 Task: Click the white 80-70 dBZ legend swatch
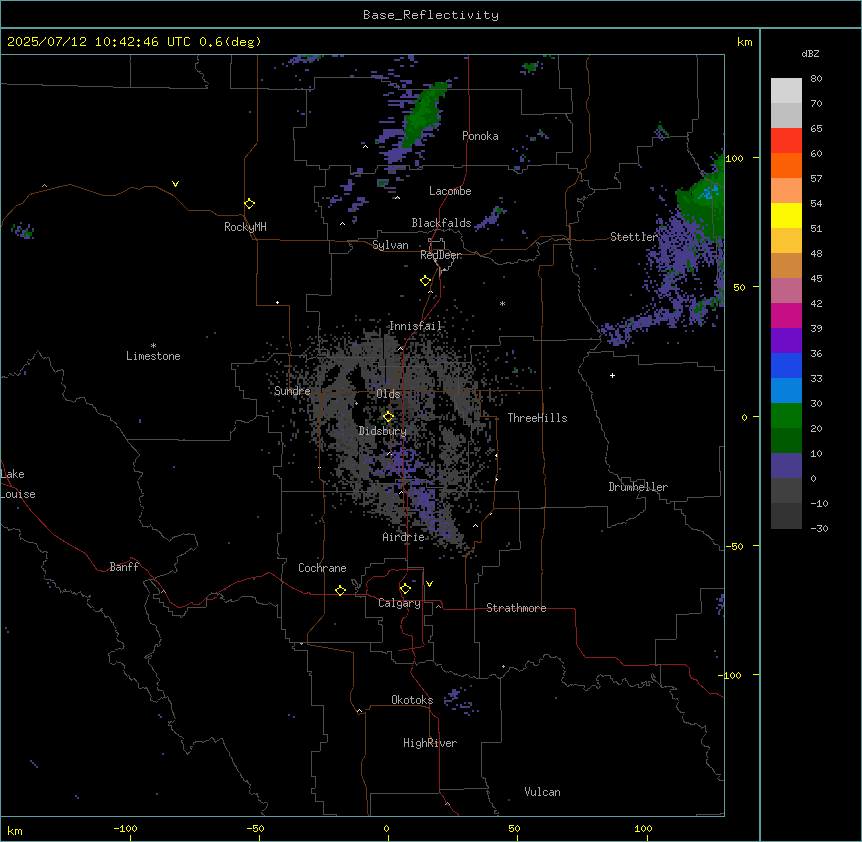click(x=786, y=91)
